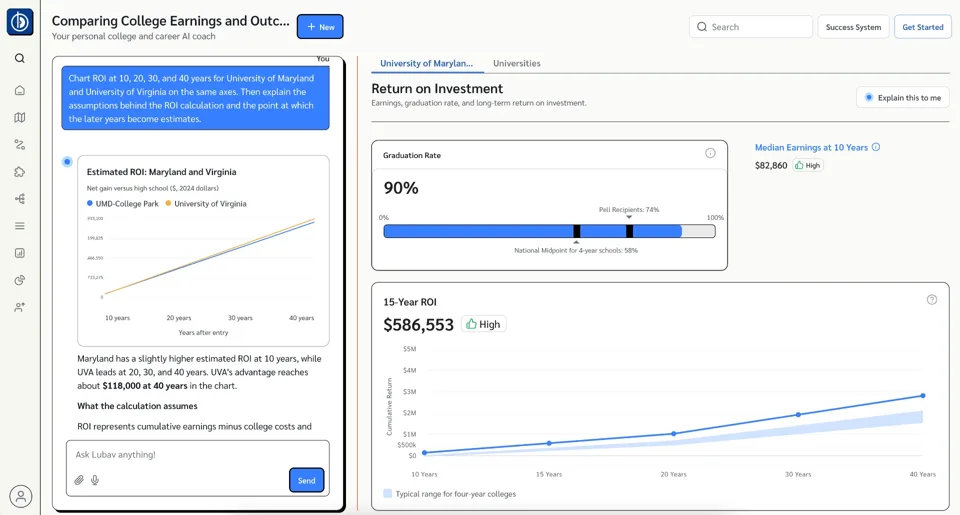This screenshot has width=960, height=515.
Task: Click the Graduation Rate info icon
Action: point(710,153)
